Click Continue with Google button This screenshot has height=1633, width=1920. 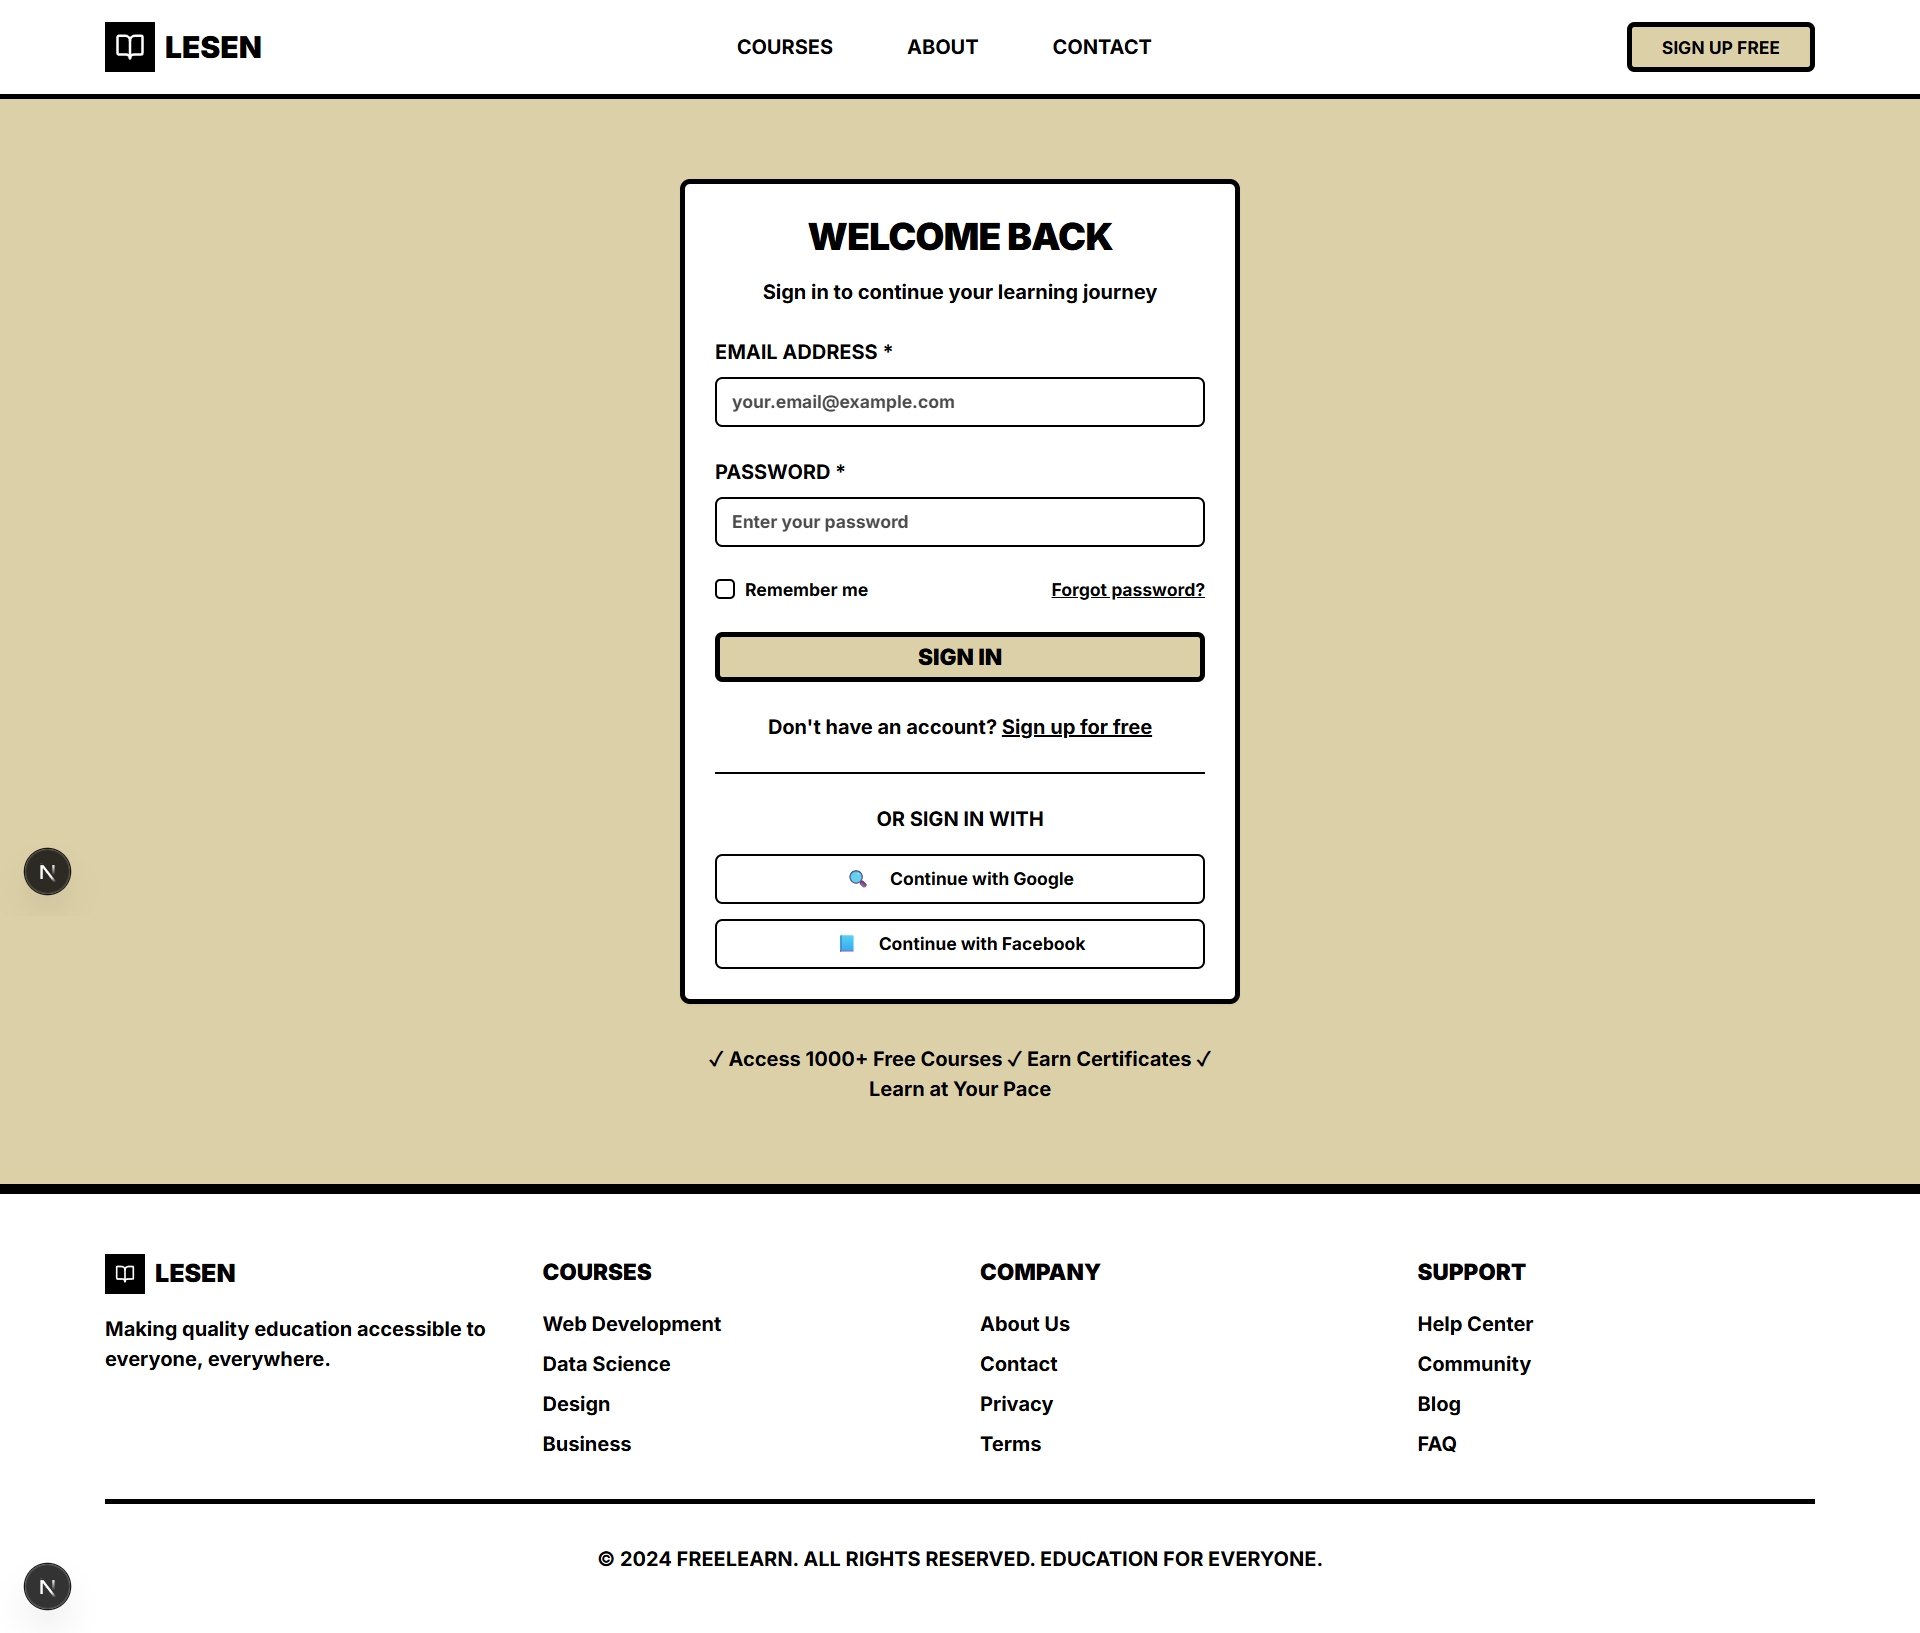(960, 879)
